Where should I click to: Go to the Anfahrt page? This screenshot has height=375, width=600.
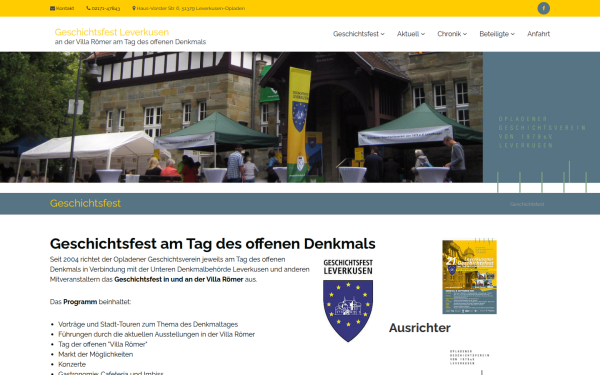pos(538,34)
